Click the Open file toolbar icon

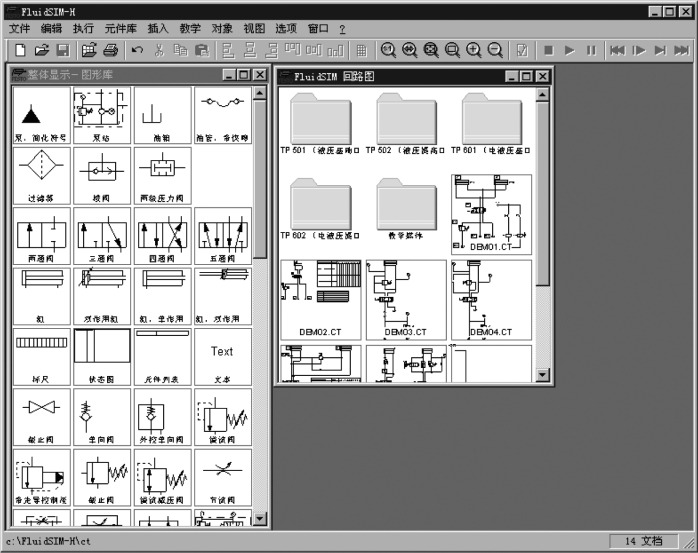(x=41, y=50)
